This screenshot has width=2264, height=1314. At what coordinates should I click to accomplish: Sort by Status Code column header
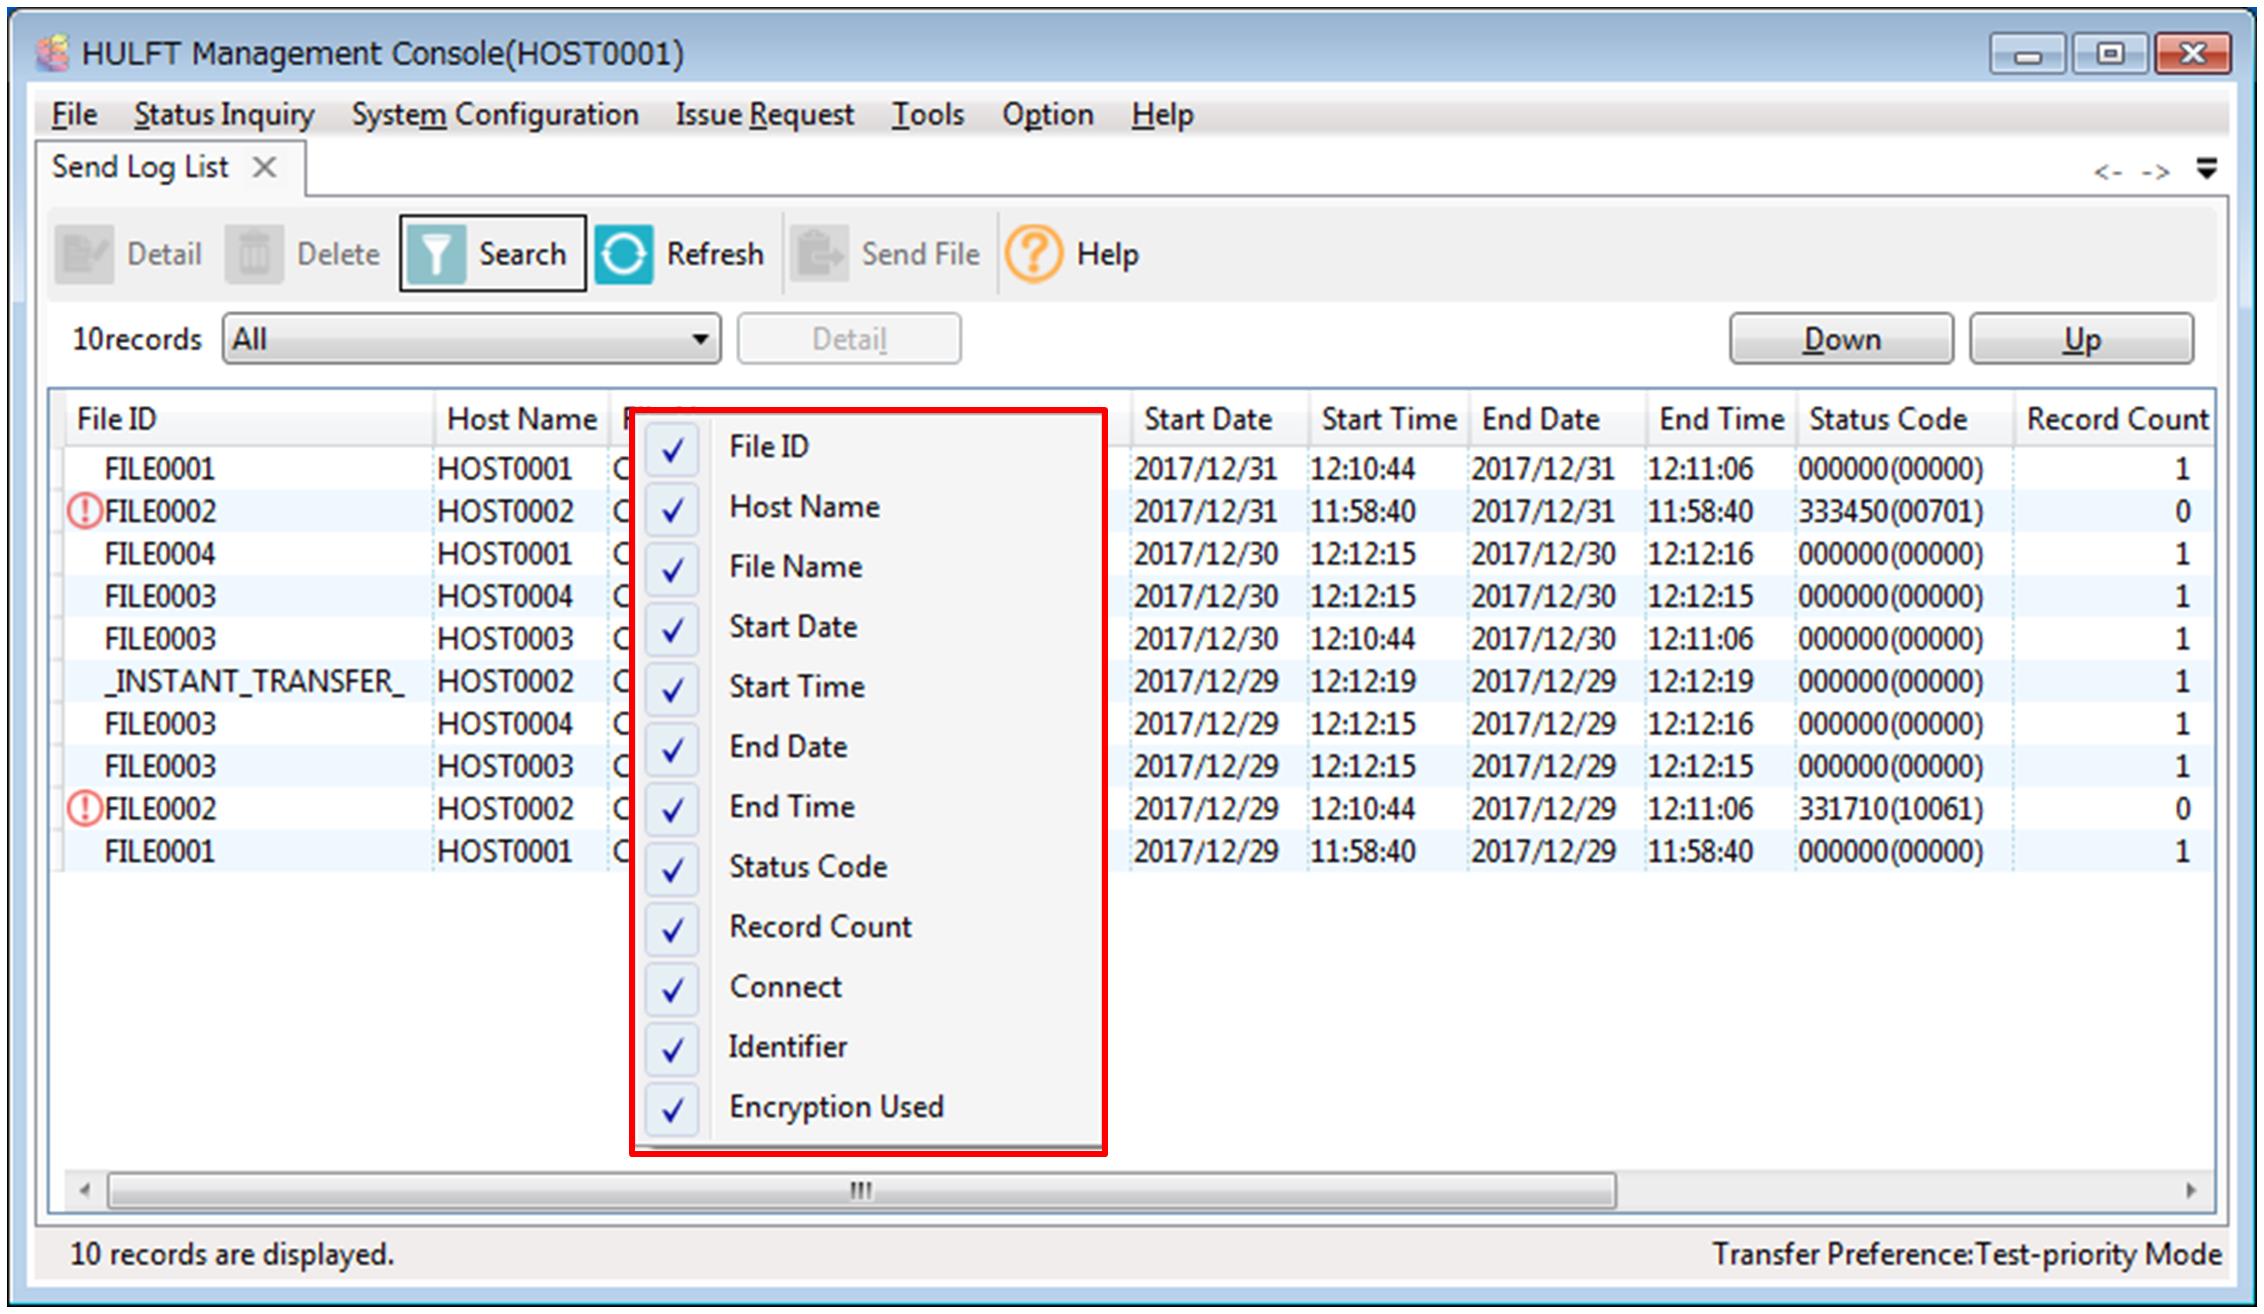tap(1904, 419)
